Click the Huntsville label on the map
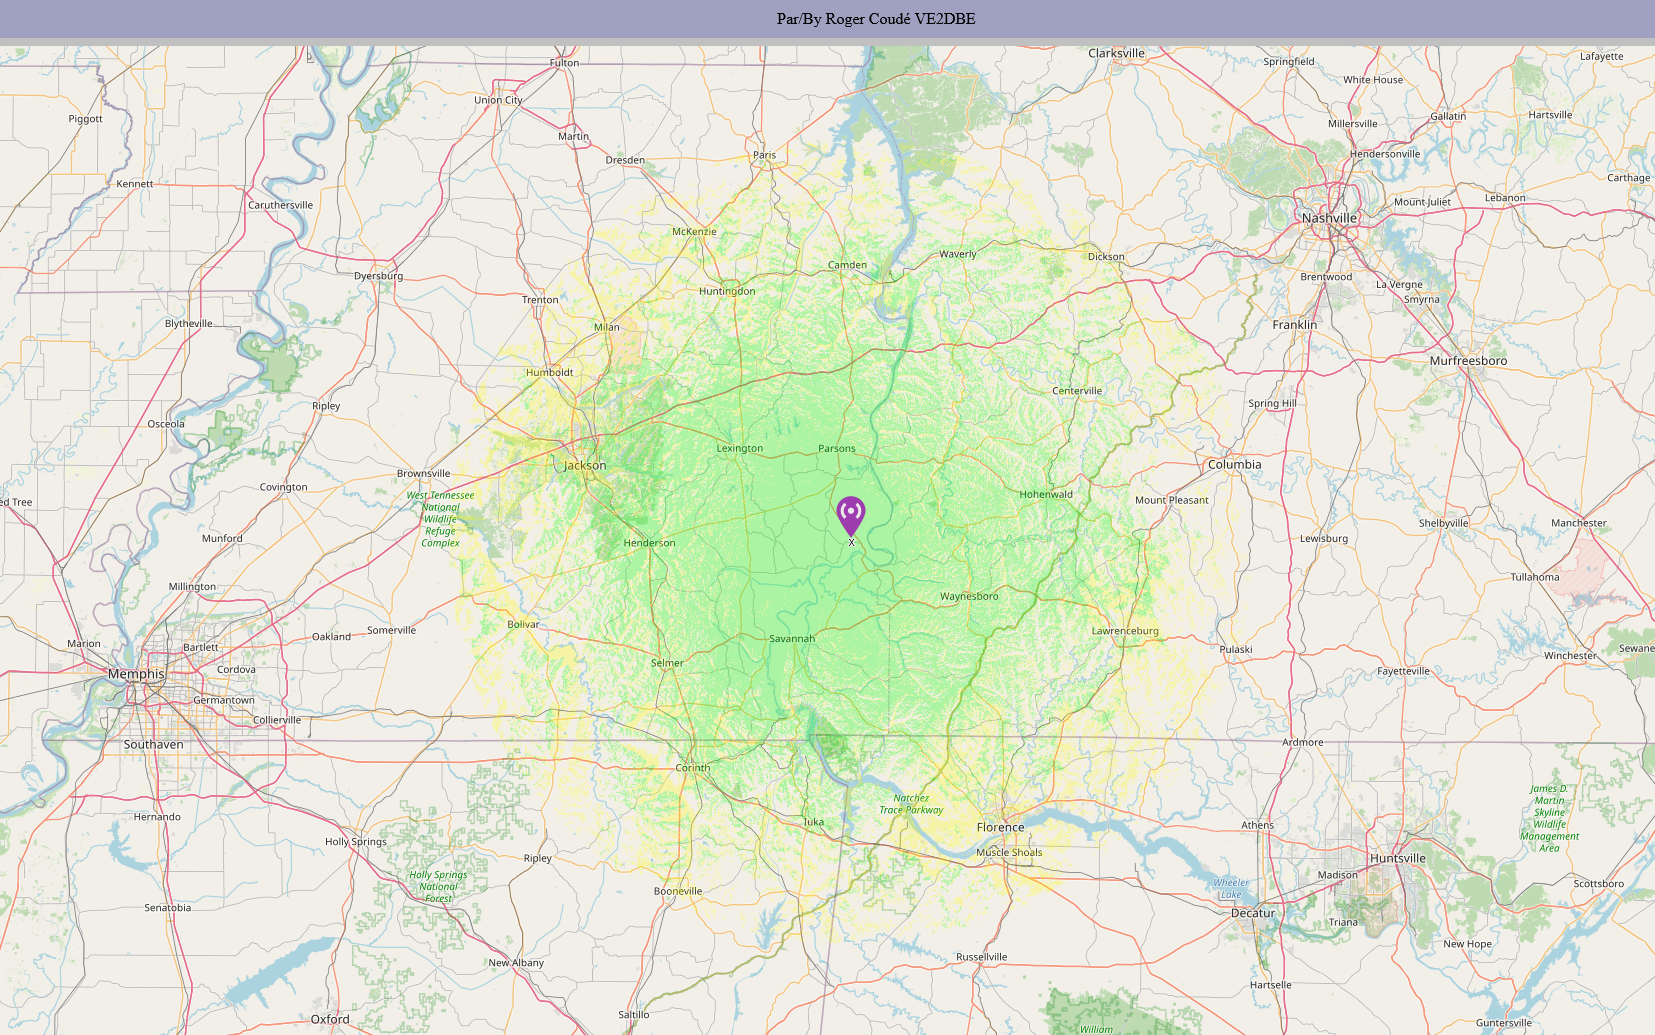The height and width of the screenshot is (1035, 1655). 1397,858
